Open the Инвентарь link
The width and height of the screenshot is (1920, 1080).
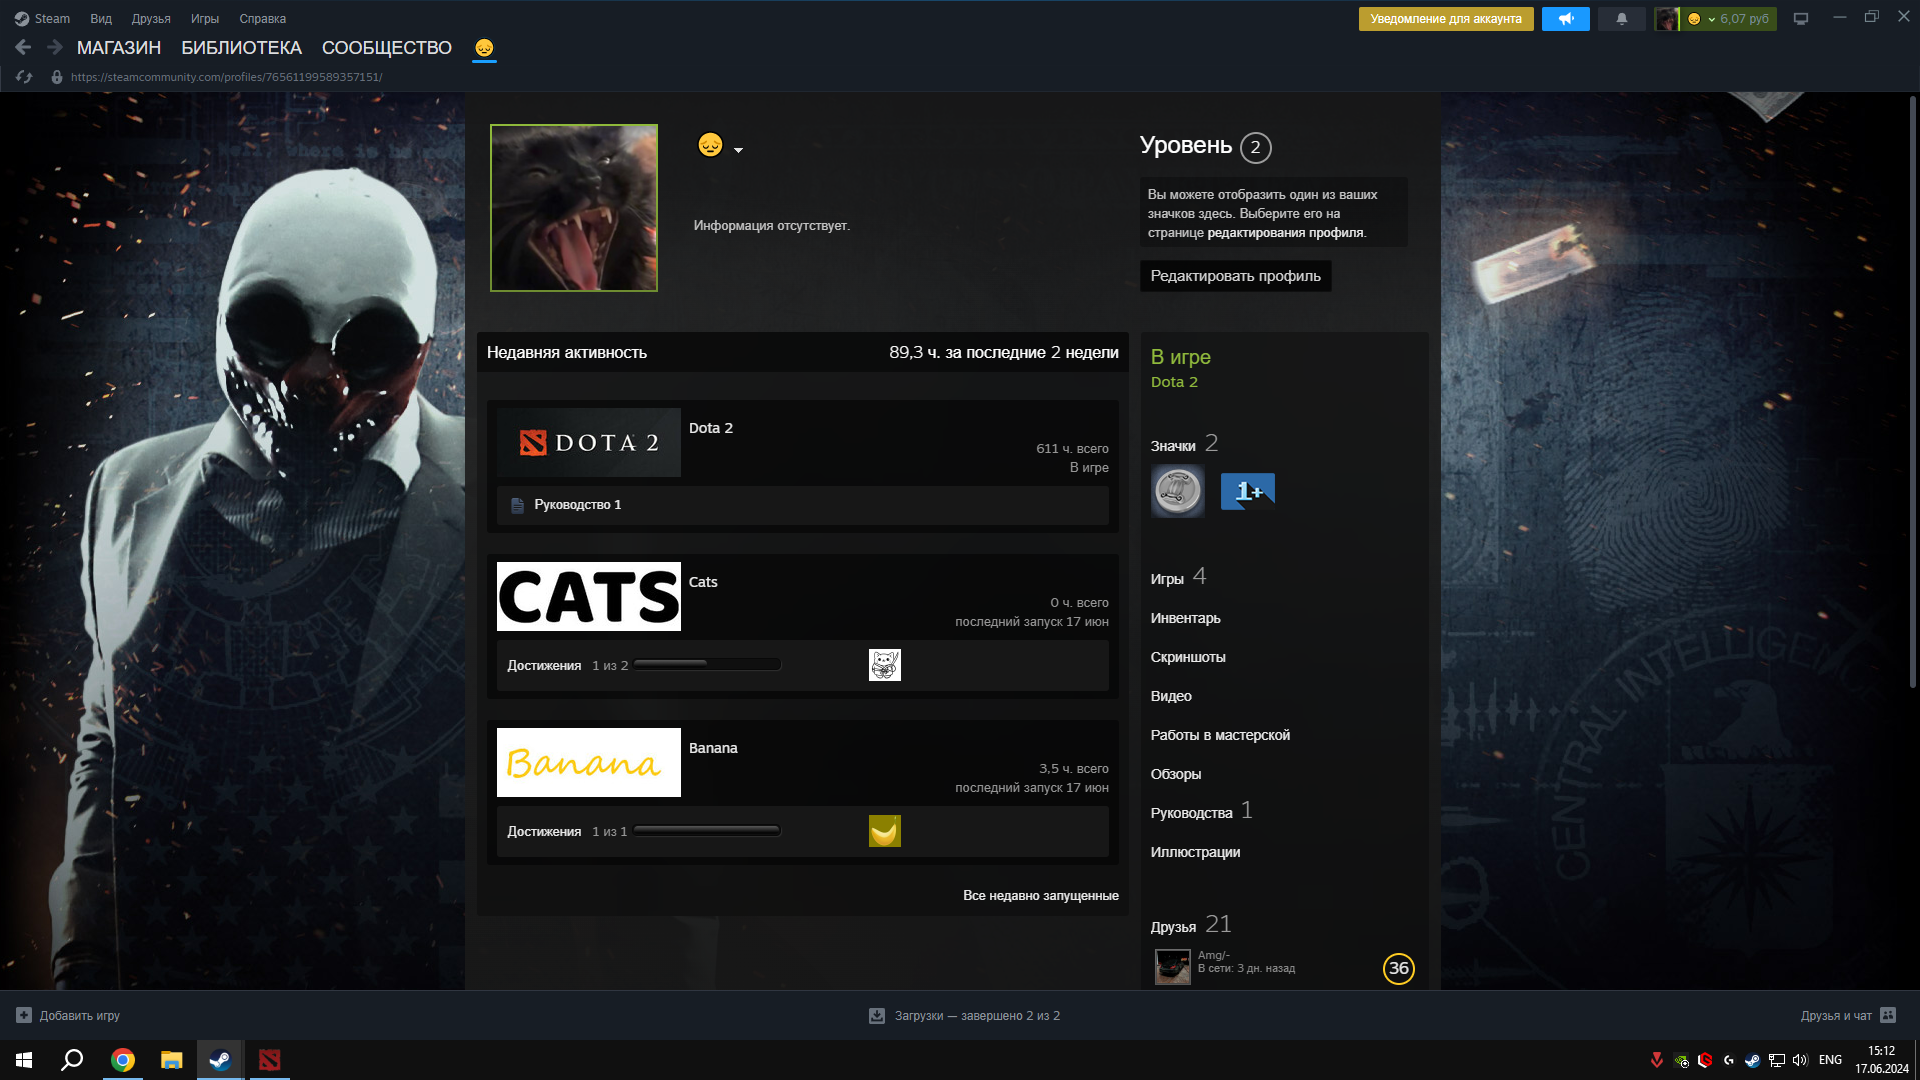pyautogui.click(x=1186, y=618)
